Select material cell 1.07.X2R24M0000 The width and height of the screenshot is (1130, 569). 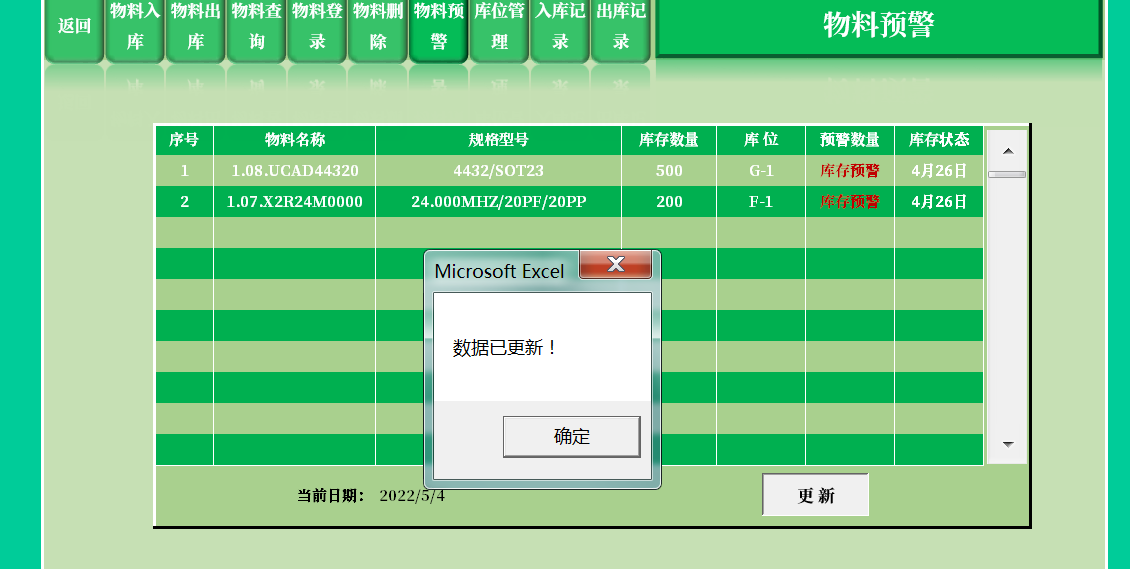pos(295,202)
